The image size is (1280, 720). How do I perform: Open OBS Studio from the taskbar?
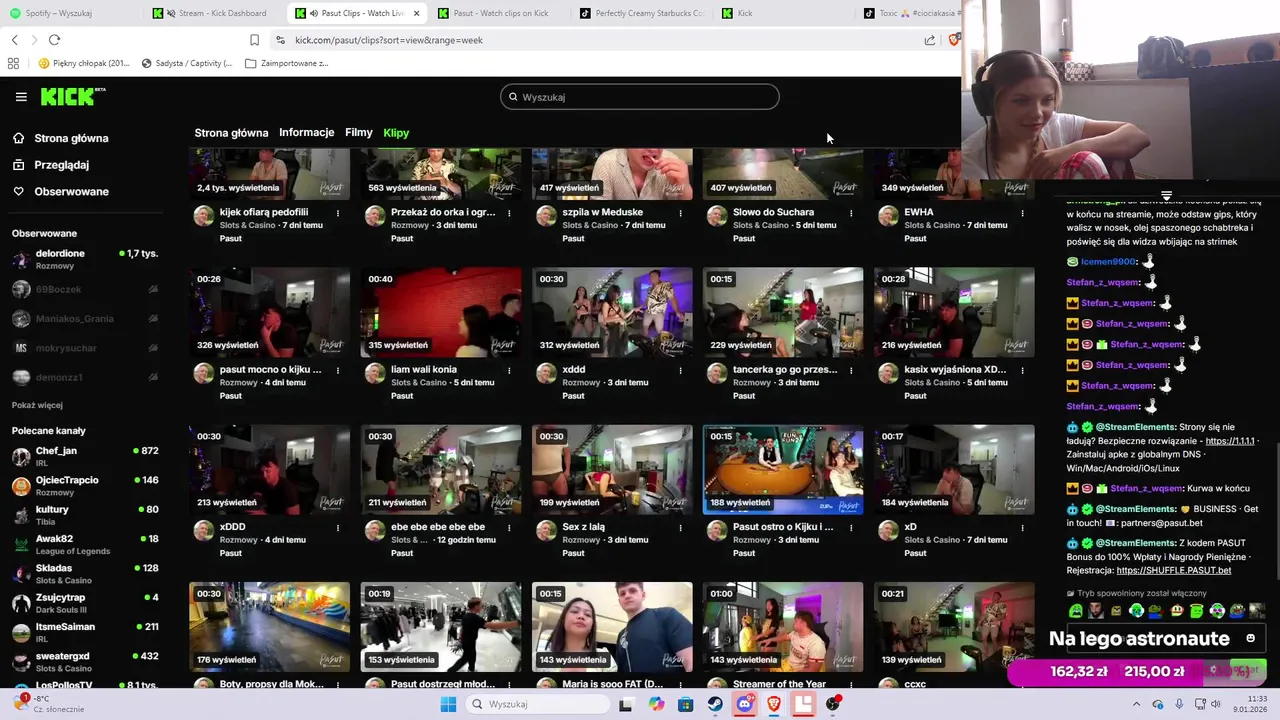[x=833, y=704]
